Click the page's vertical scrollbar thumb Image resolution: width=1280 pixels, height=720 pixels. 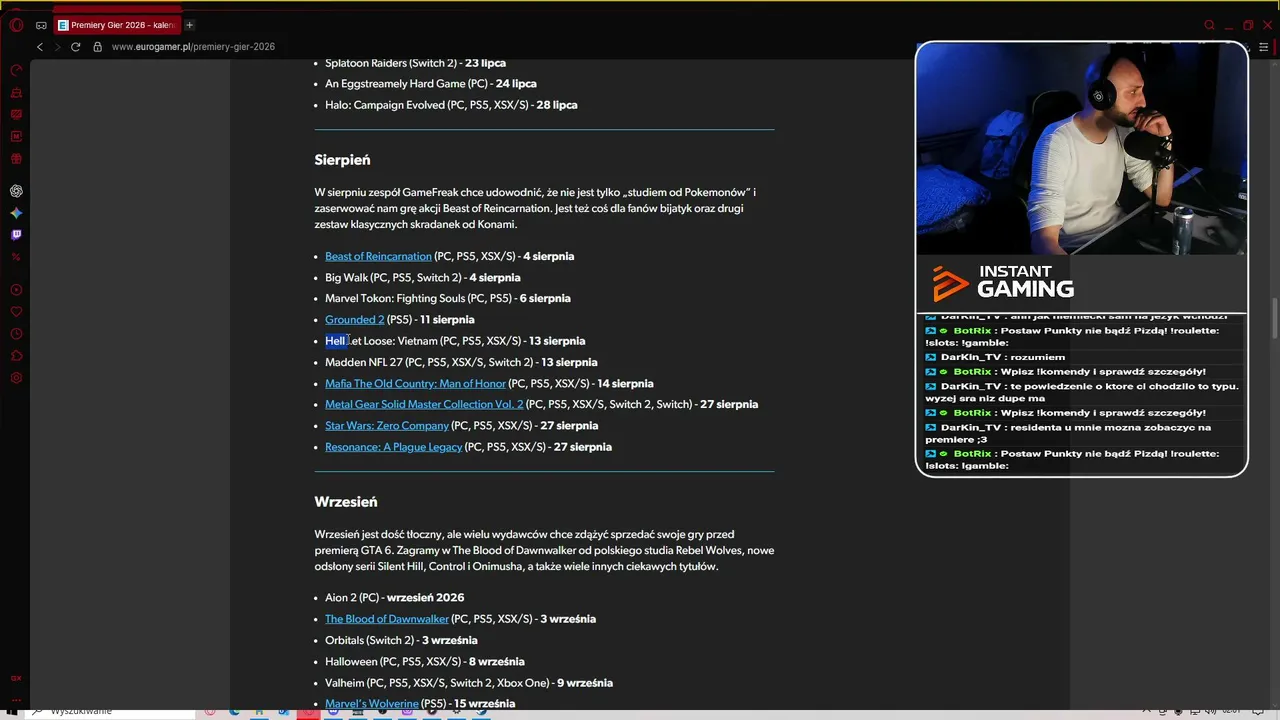click(x=1274, y=318)
